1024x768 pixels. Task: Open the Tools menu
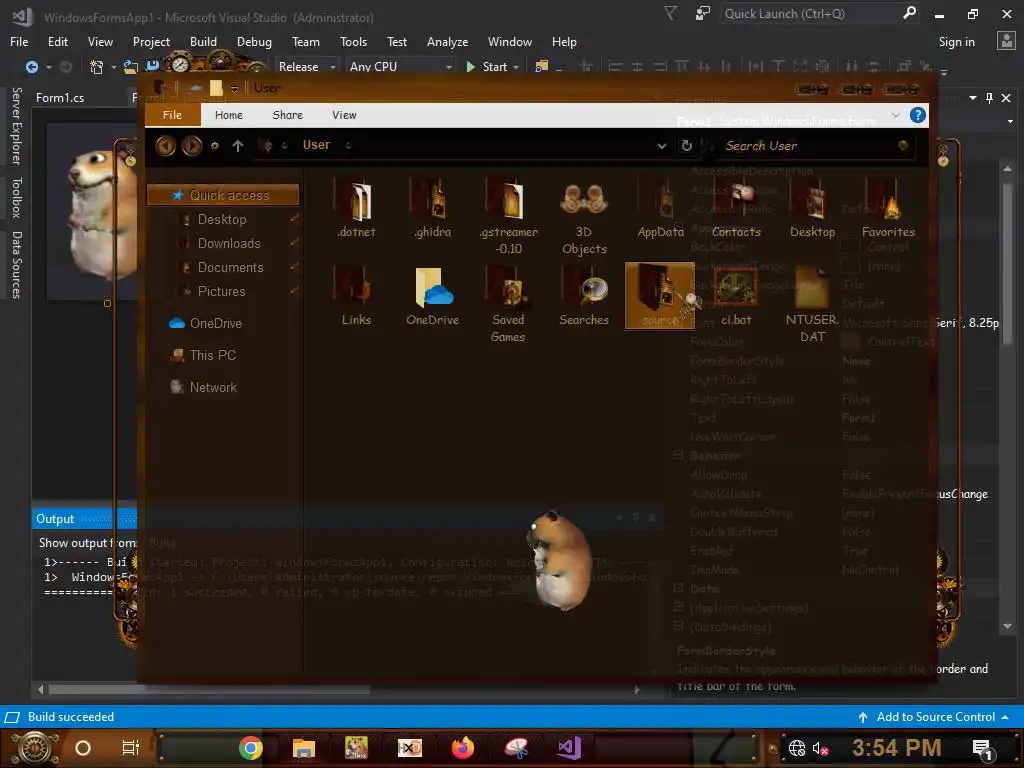coord(353,42)
